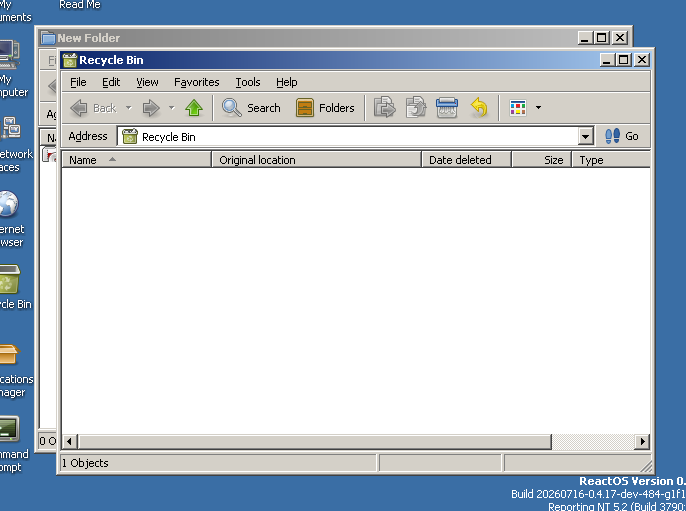Expand the Views dropdown arrow
Viewport: 686px width, 511px height.
538,108
